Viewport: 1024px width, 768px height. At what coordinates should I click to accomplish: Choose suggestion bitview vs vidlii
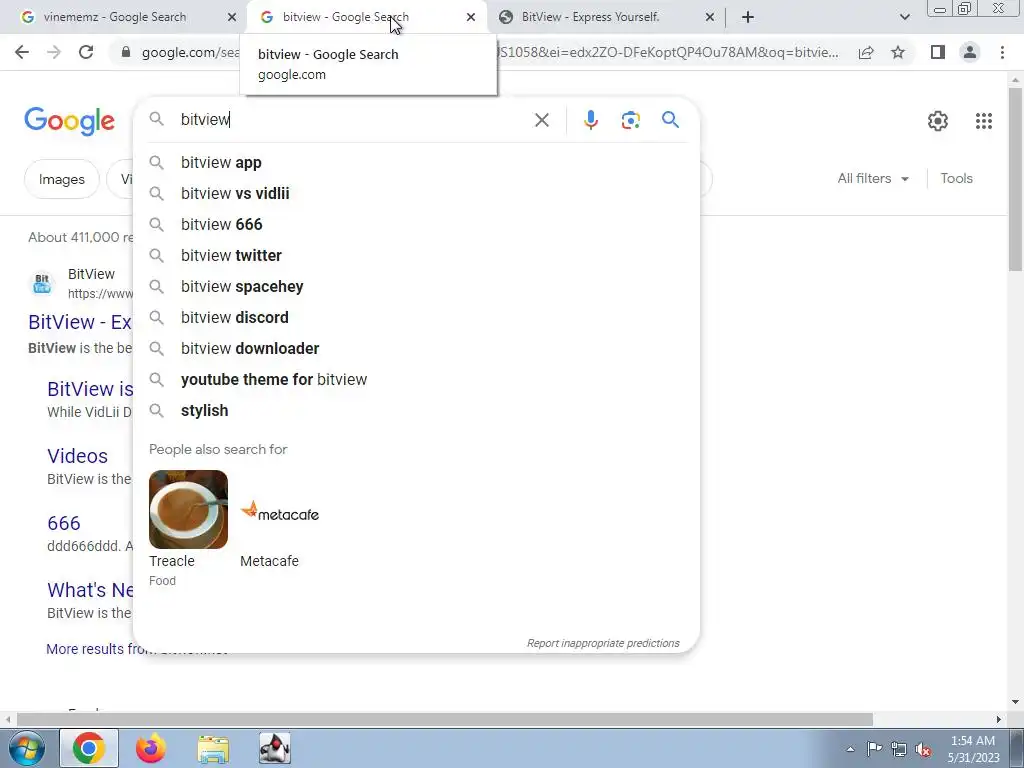[416, 193]
